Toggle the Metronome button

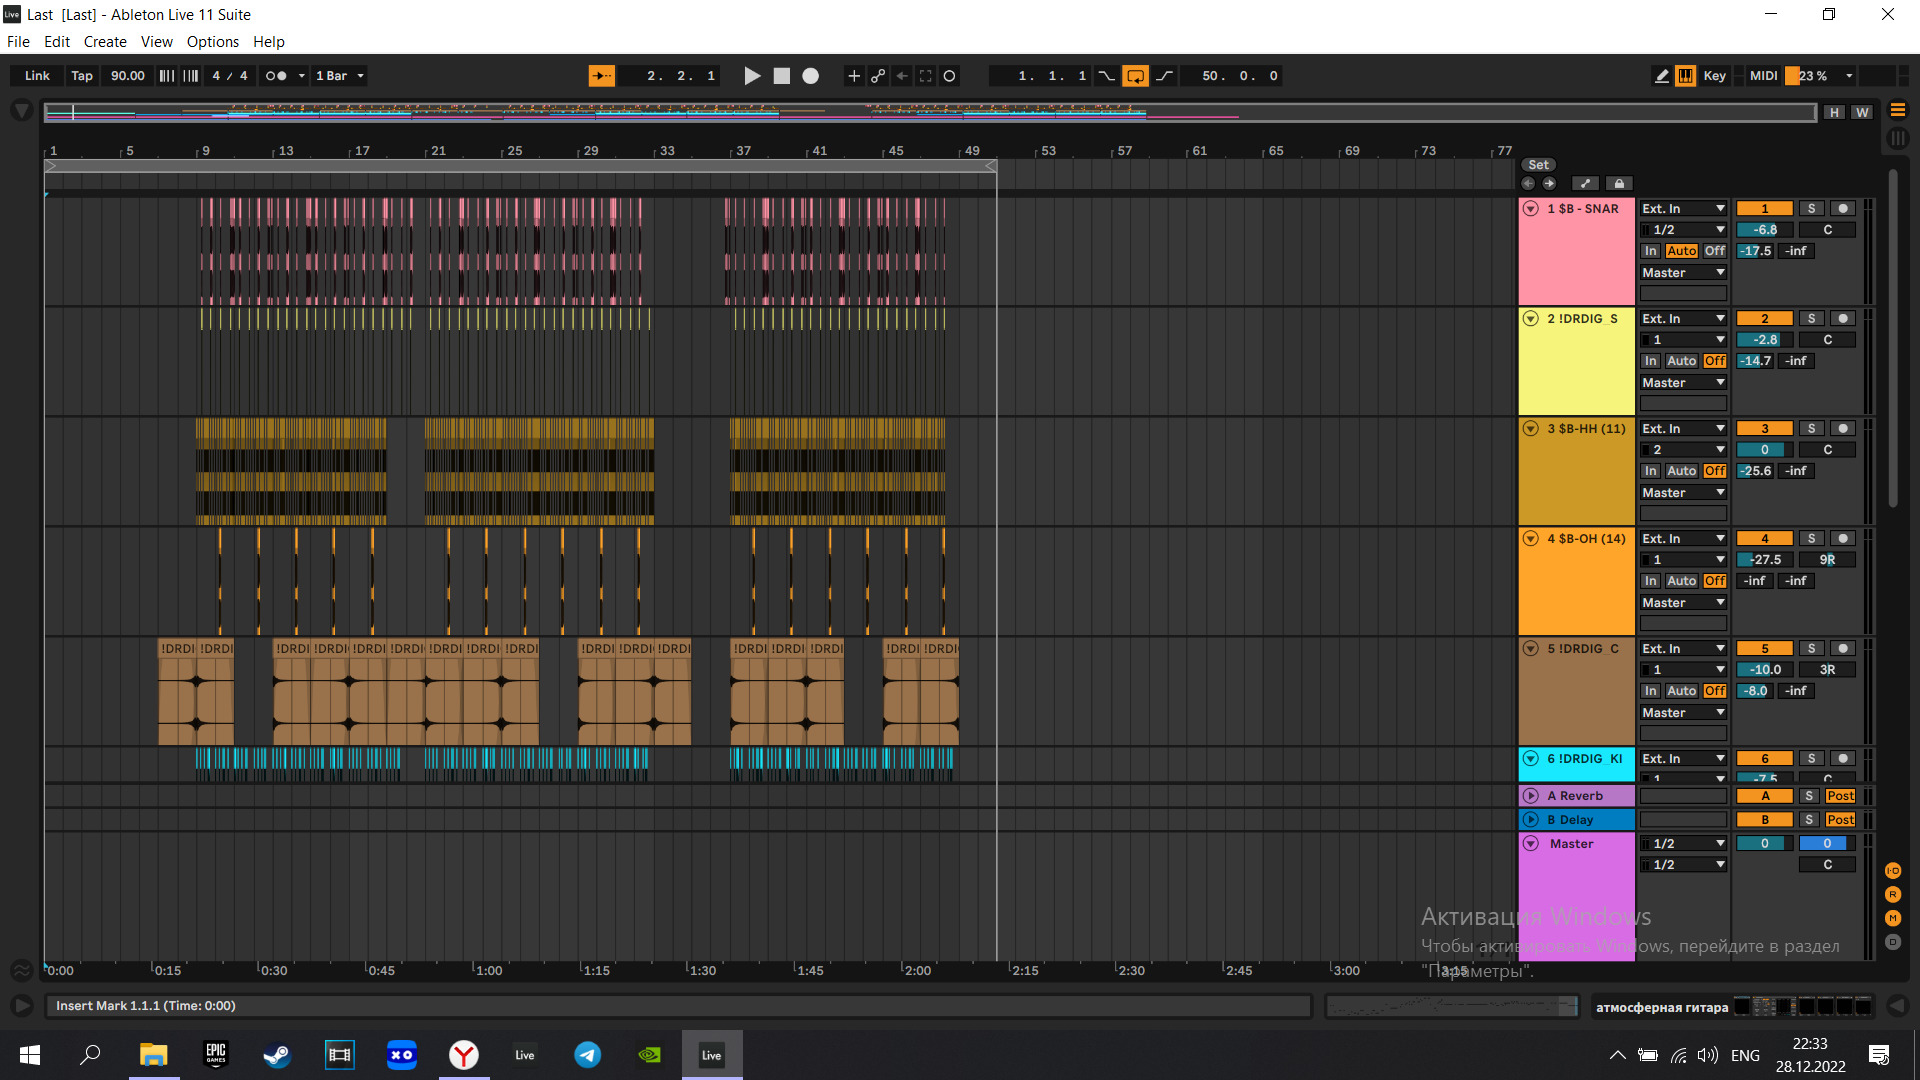point(275,76)
